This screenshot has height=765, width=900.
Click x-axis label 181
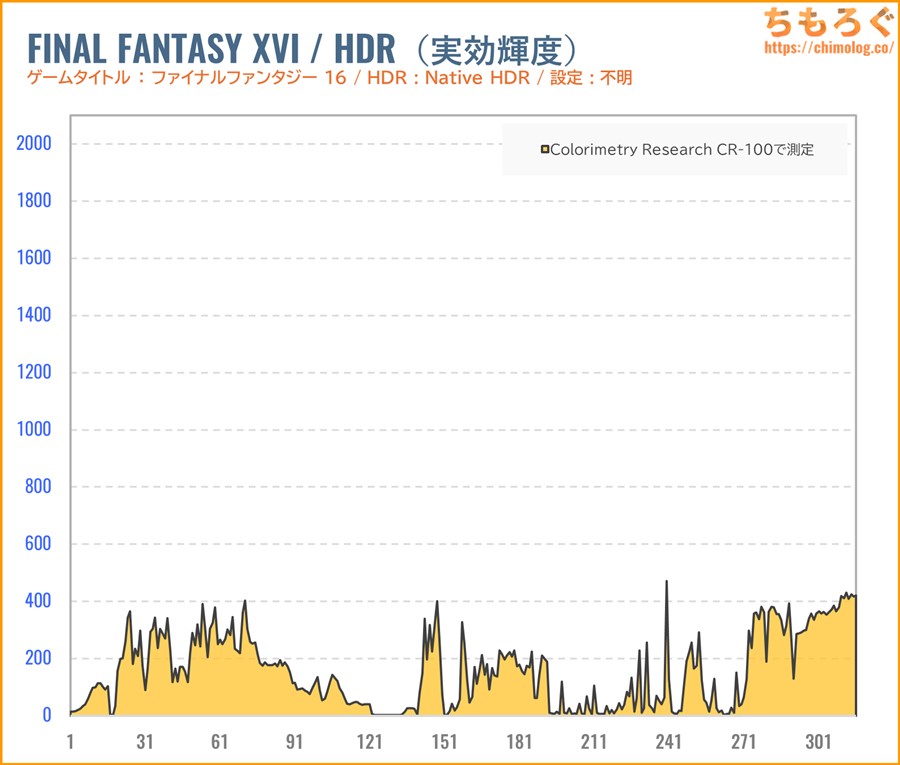pos(519,741)
